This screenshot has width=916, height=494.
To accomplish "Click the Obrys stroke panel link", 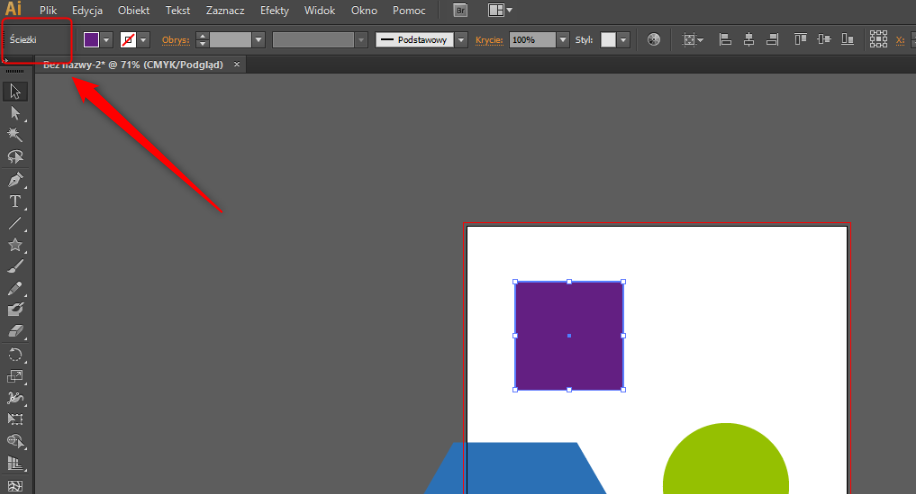I will pos(176,40).
